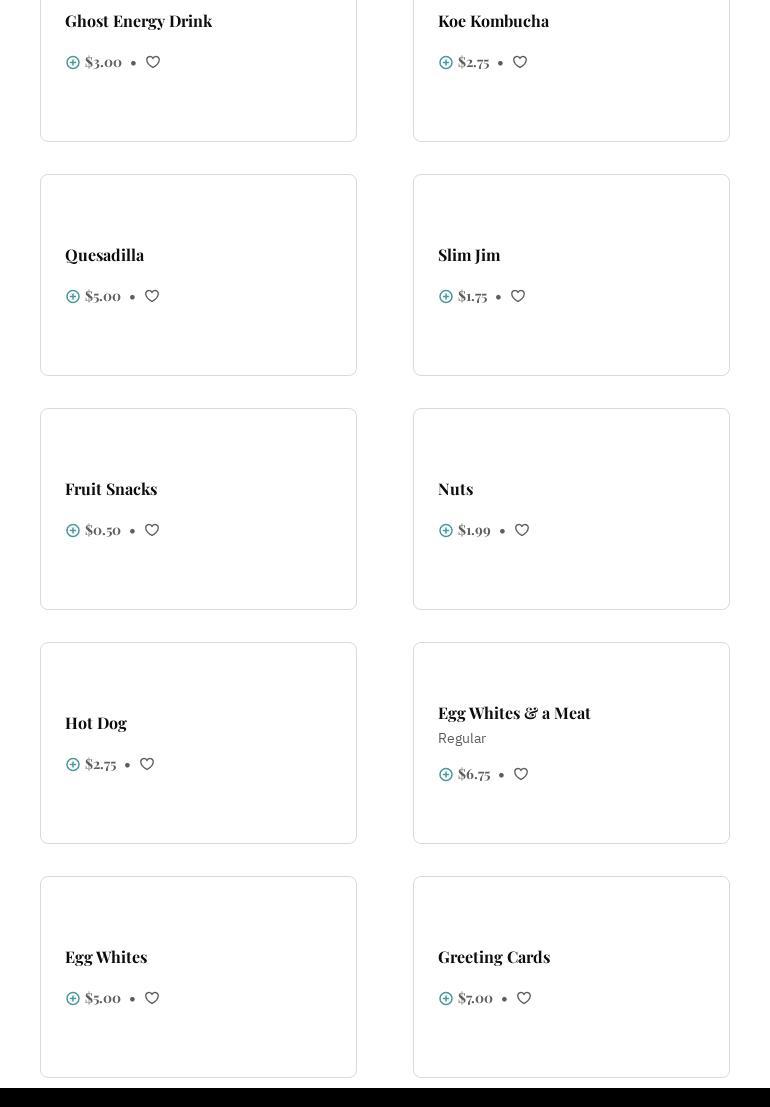Click the plus icon for Fruit Snacks
This screenshot has width=770, height=1107.
73,530
